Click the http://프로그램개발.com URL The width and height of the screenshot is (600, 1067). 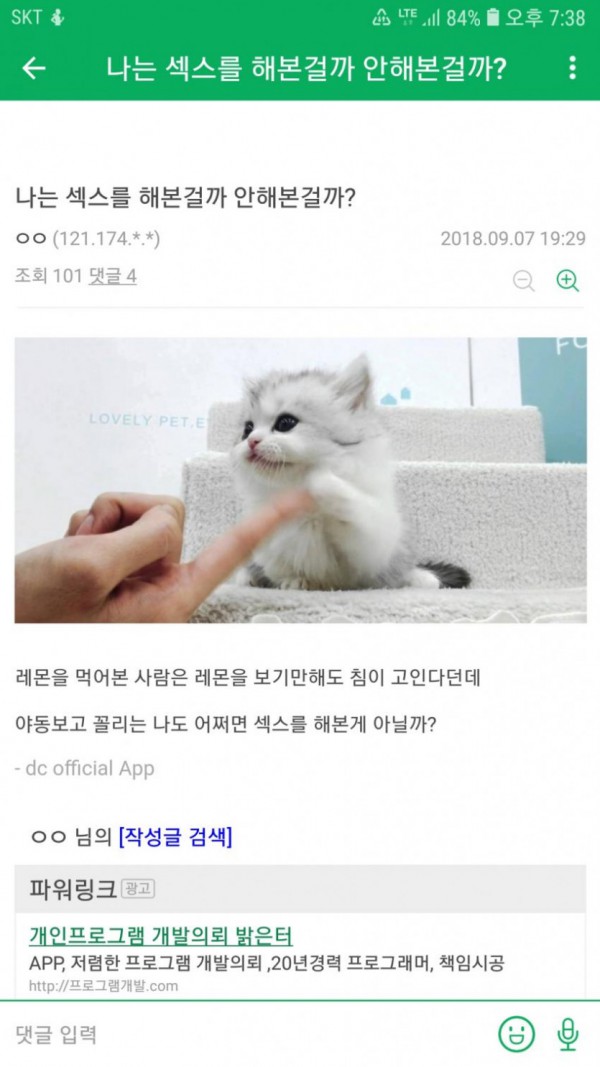103,985
